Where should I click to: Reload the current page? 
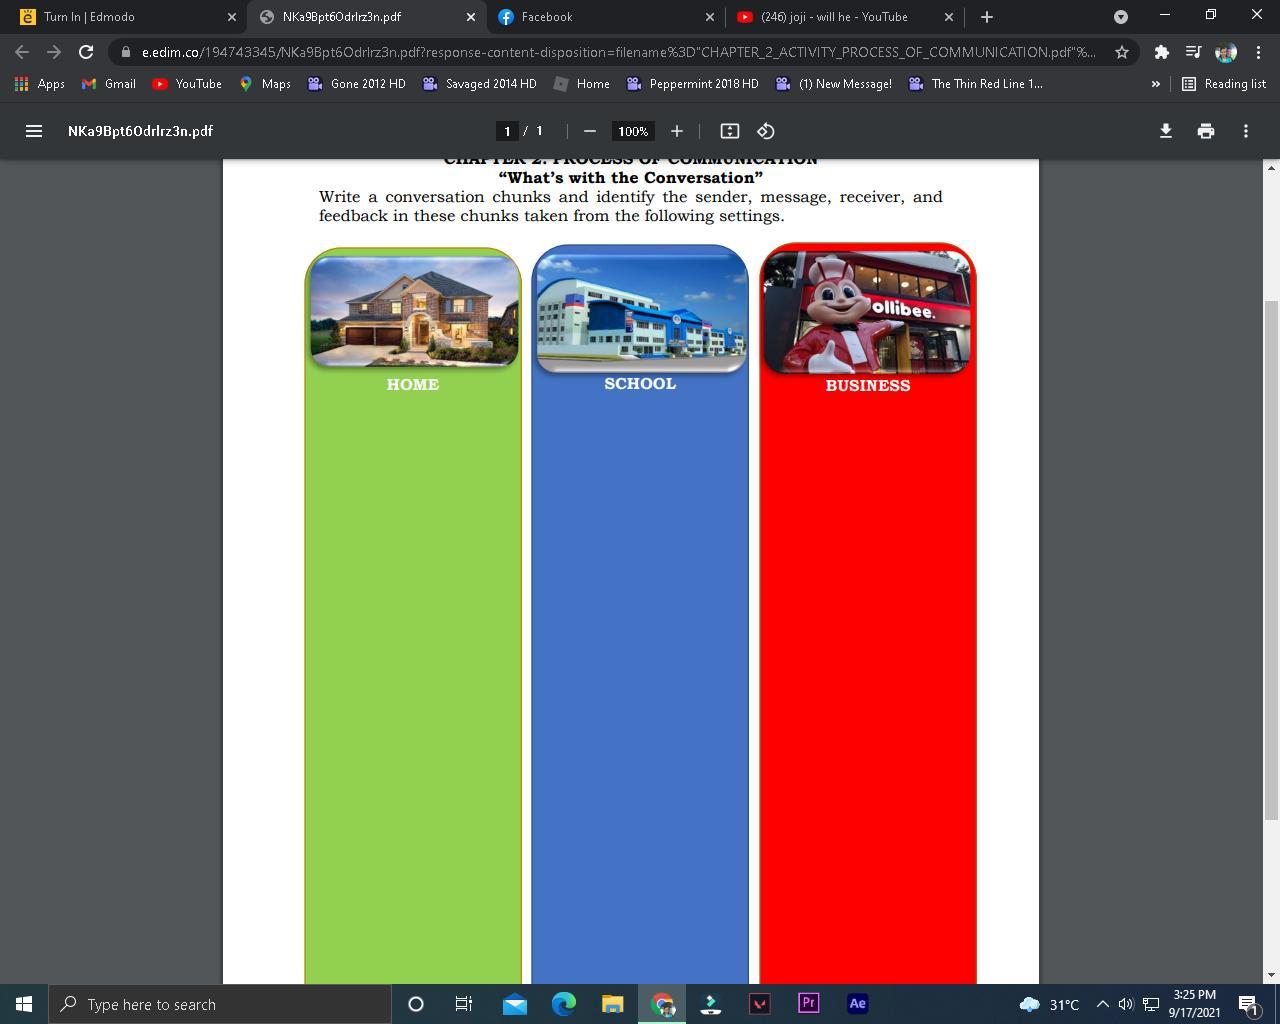(x=86, y=52)
